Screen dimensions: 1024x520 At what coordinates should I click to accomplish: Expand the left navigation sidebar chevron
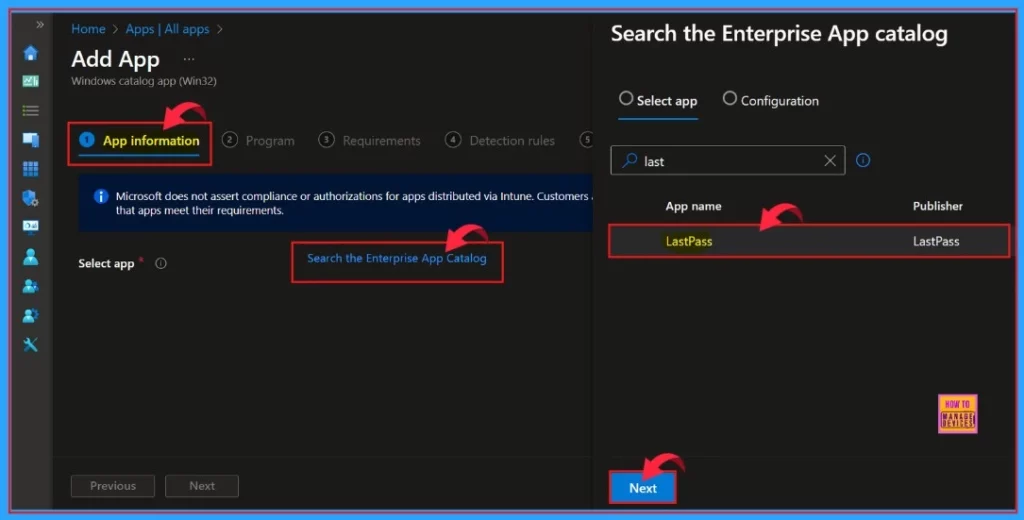pyautogui.click(x=40, y=25)
